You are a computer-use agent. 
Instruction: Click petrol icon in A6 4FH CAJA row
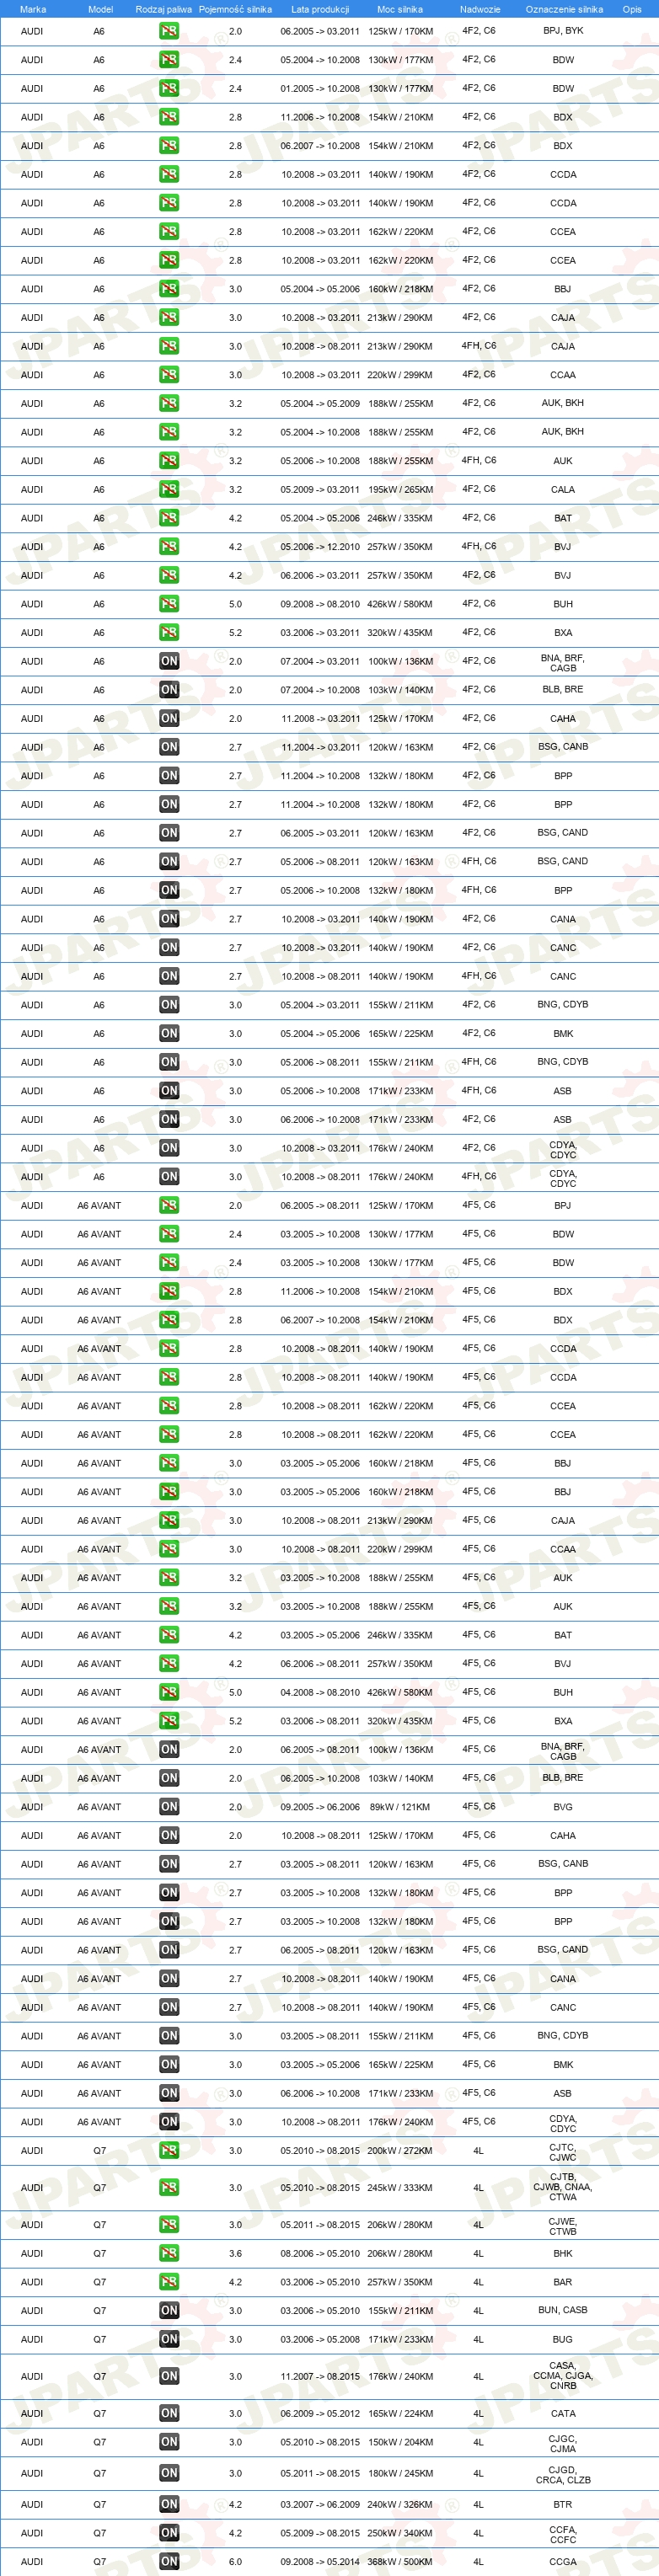pos(169,346)
